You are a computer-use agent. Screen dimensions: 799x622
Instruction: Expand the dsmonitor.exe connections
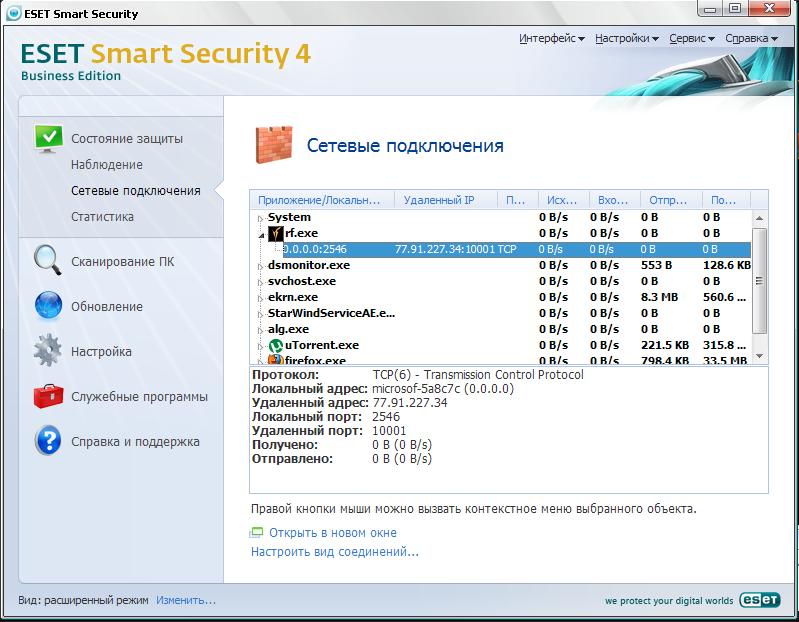point(262,266)
